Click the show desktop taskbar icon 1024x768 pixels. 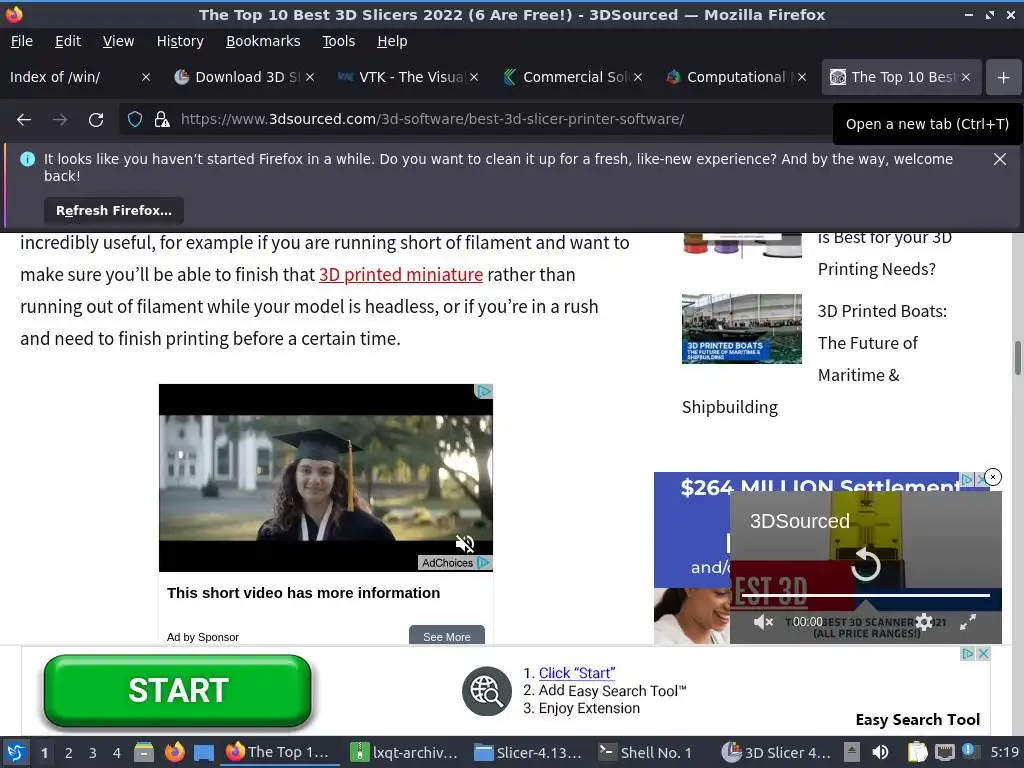click(x=204, y=753)
